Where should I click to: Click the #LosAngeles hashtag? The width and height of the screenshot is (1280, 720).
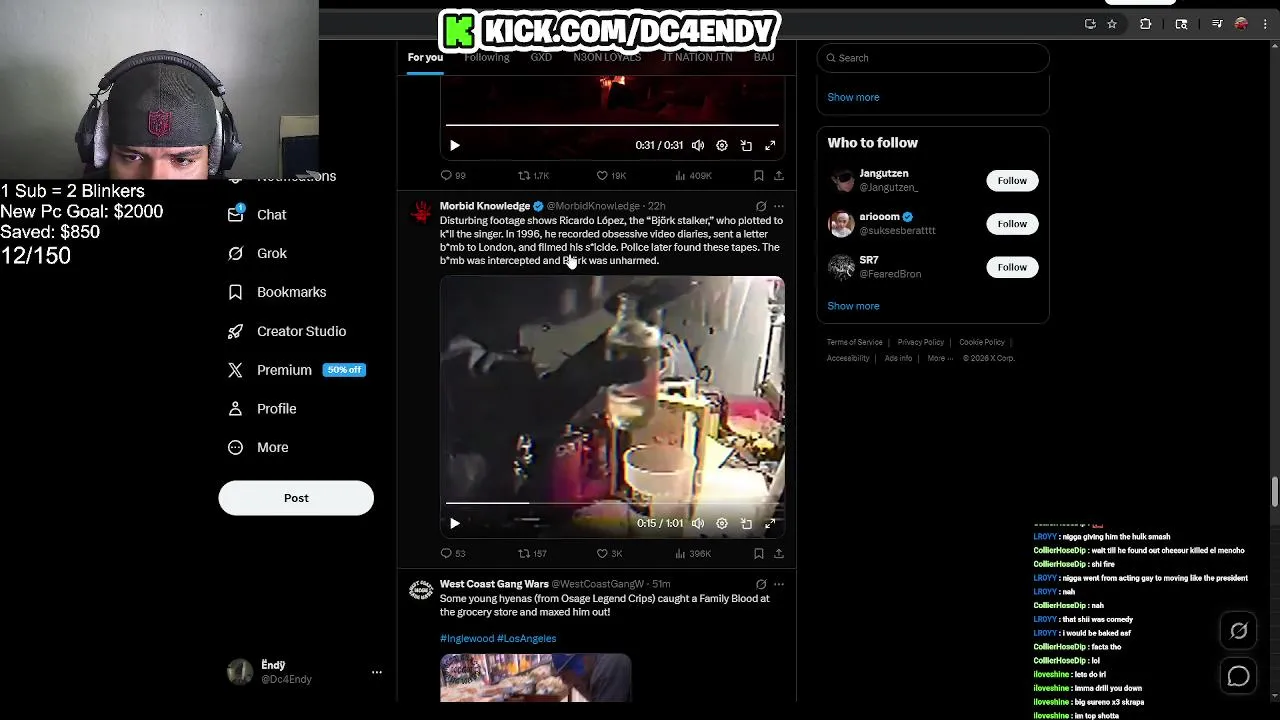tap(527, 638)
